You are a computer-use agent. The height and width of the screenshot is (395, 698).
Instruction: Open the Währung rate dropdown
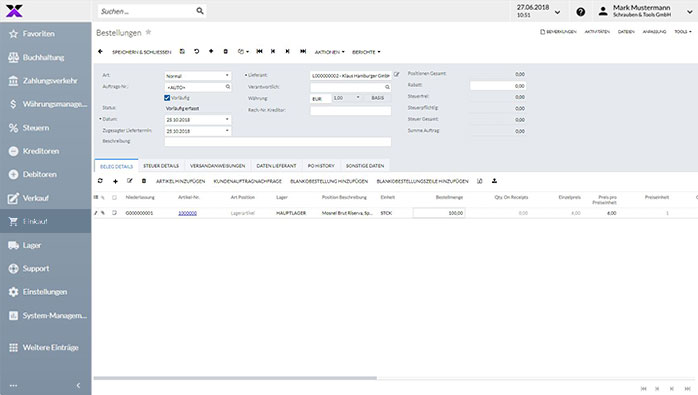click(357, 98)
